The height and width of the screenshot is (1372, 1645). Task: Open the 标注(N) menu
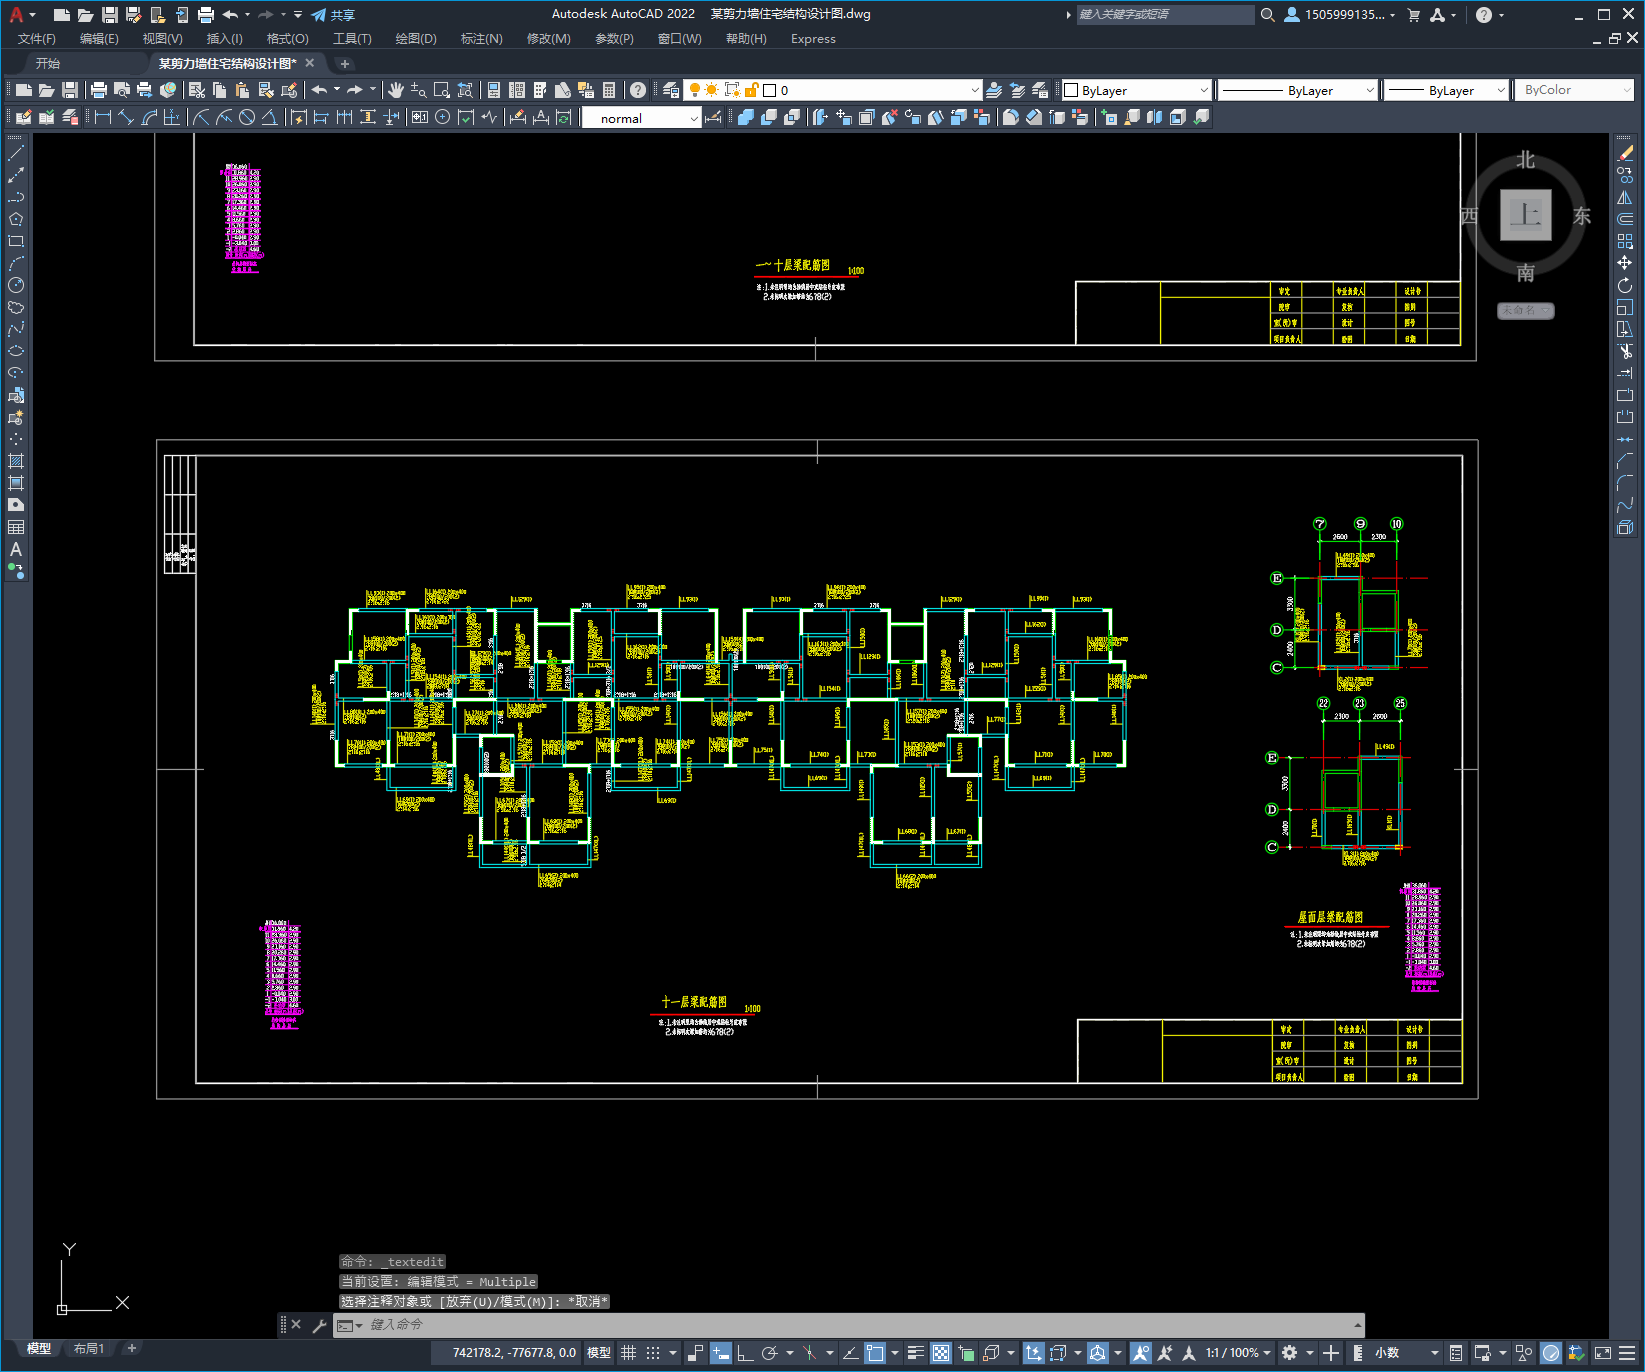(x=481, y=39)
